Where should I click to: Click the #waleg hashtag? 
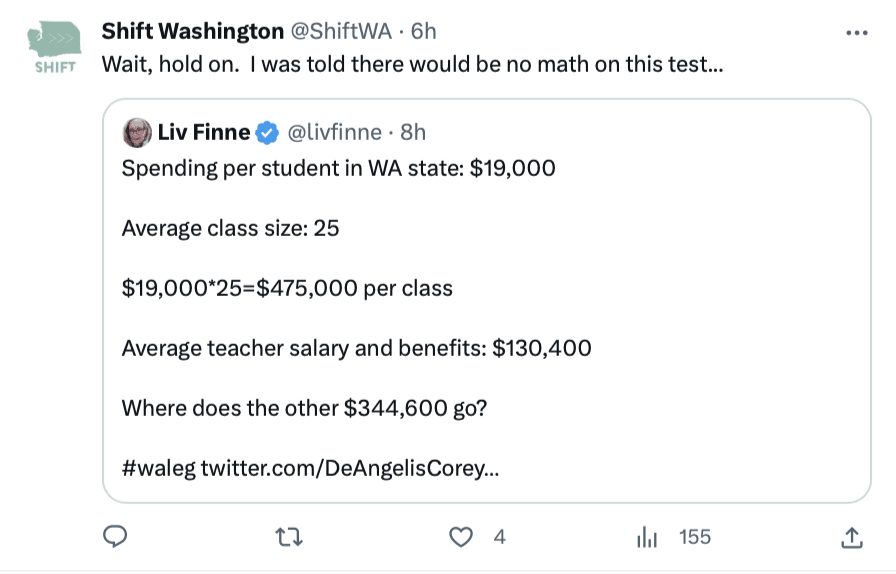[157, 468]
